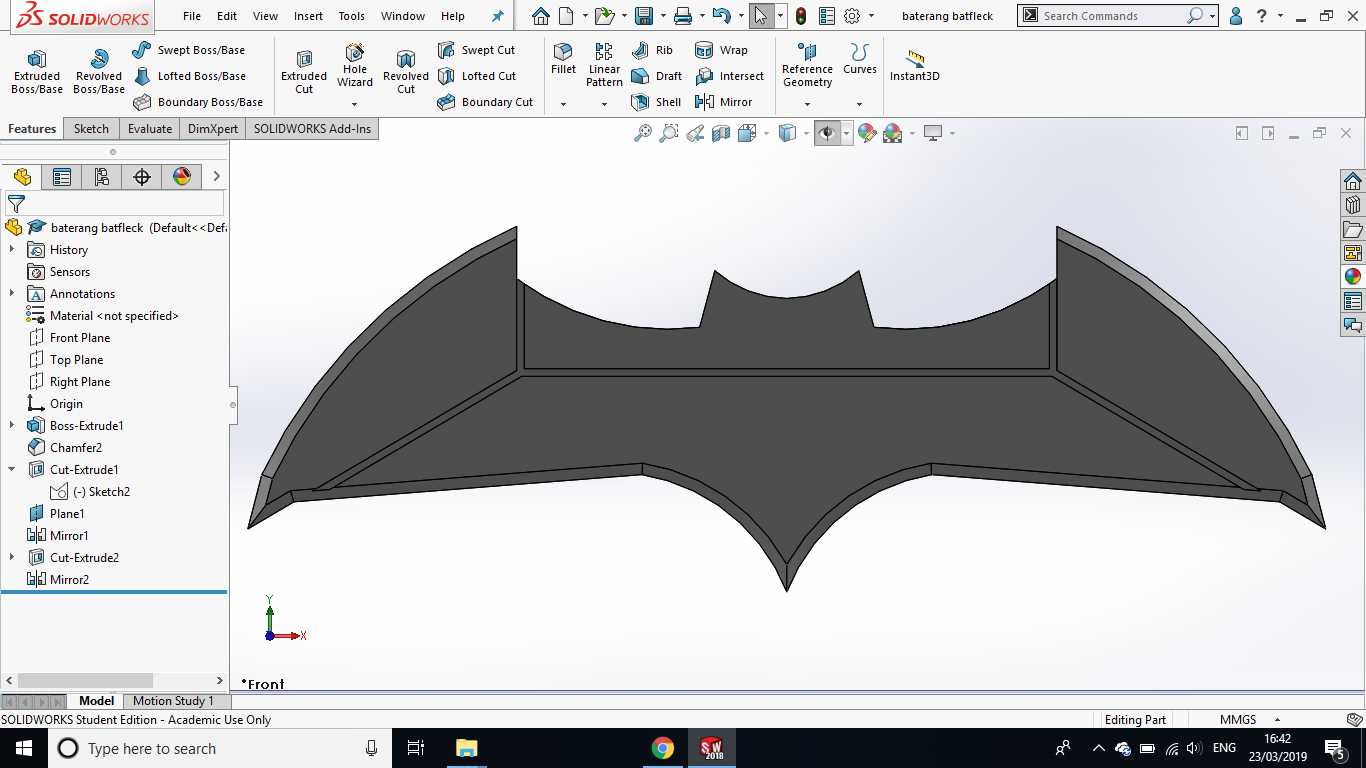Click the Search Commands input field
Viewport: 1366px width, 768px height.
pyautogui.click(x=1112, y=16)
